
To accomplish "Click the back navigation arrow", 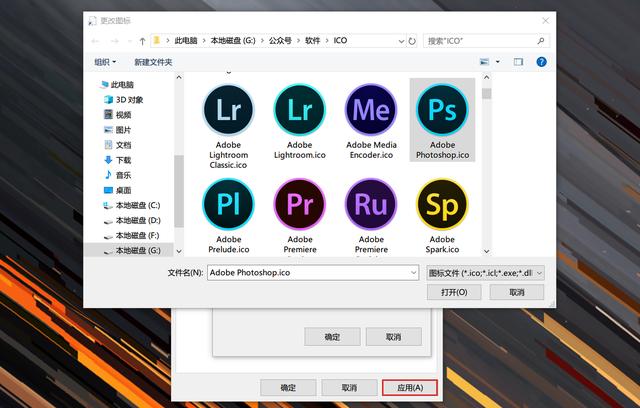I will 96,41.
